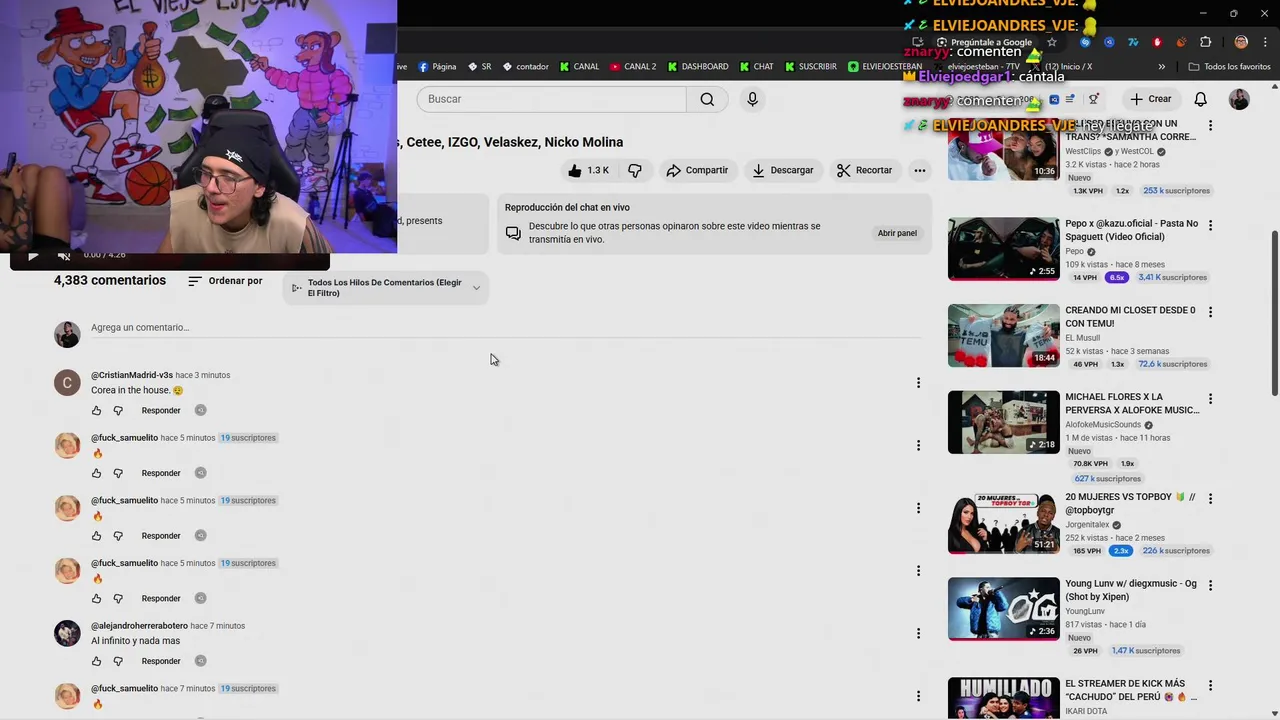Screen dimensions: 1280x720
Task: Dislike the alejandroherrerabotero comment
Action: [118, 661]
